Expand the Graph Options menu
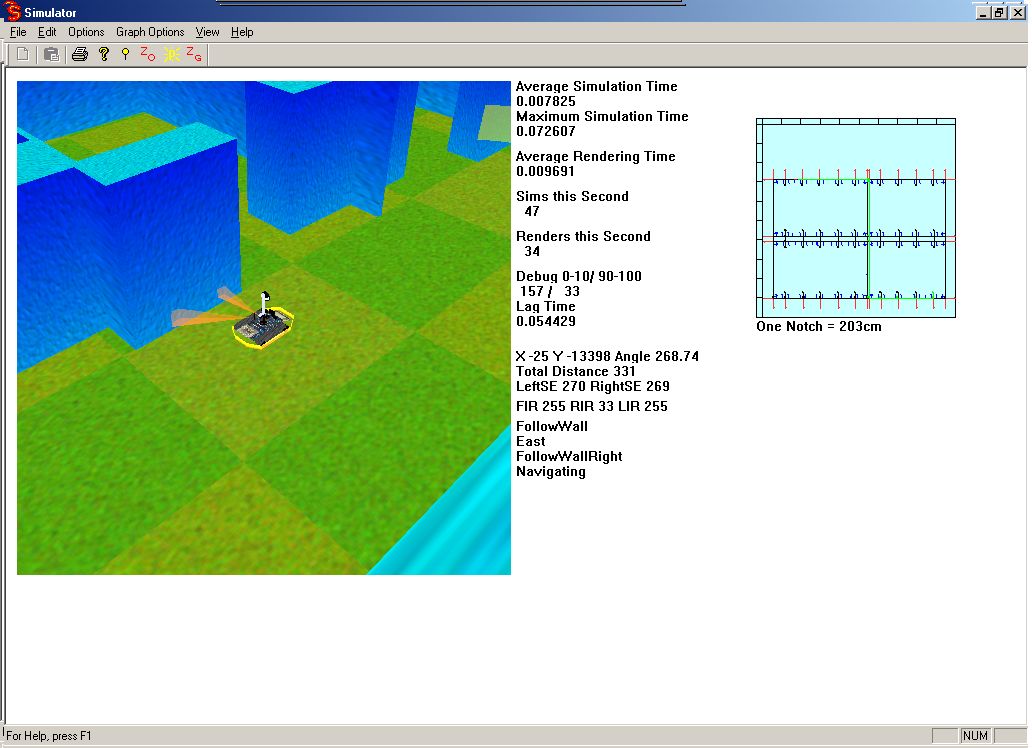Viewport: 1032px width, 748px height. [150, 32]
